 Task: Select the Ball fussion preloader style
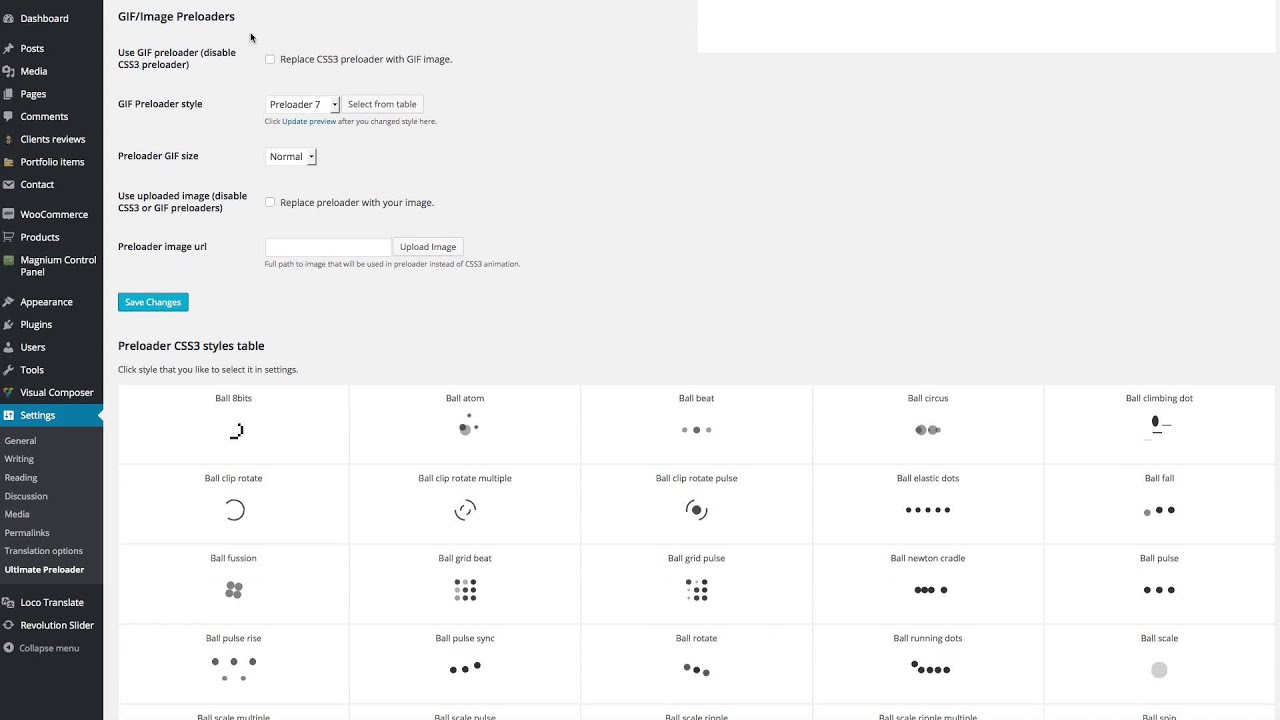pos(233,584)
